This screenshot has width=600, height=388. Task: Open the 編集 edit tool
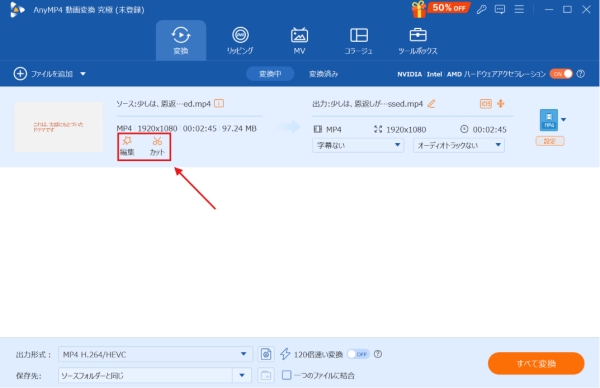pyautogui.click(x=127, y=147)
